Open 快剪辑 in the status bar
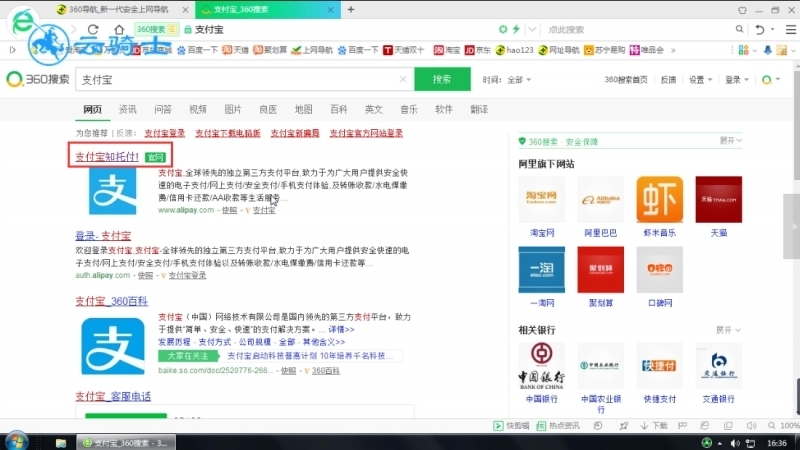Screen dimensions: 800x450 tap(511, 426)
